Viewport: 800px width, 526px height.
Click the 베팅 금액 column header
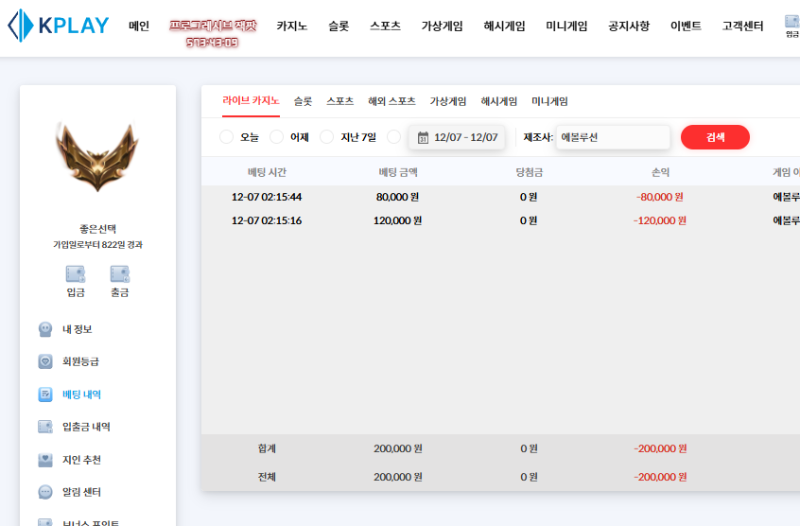[x=398, y=172]
